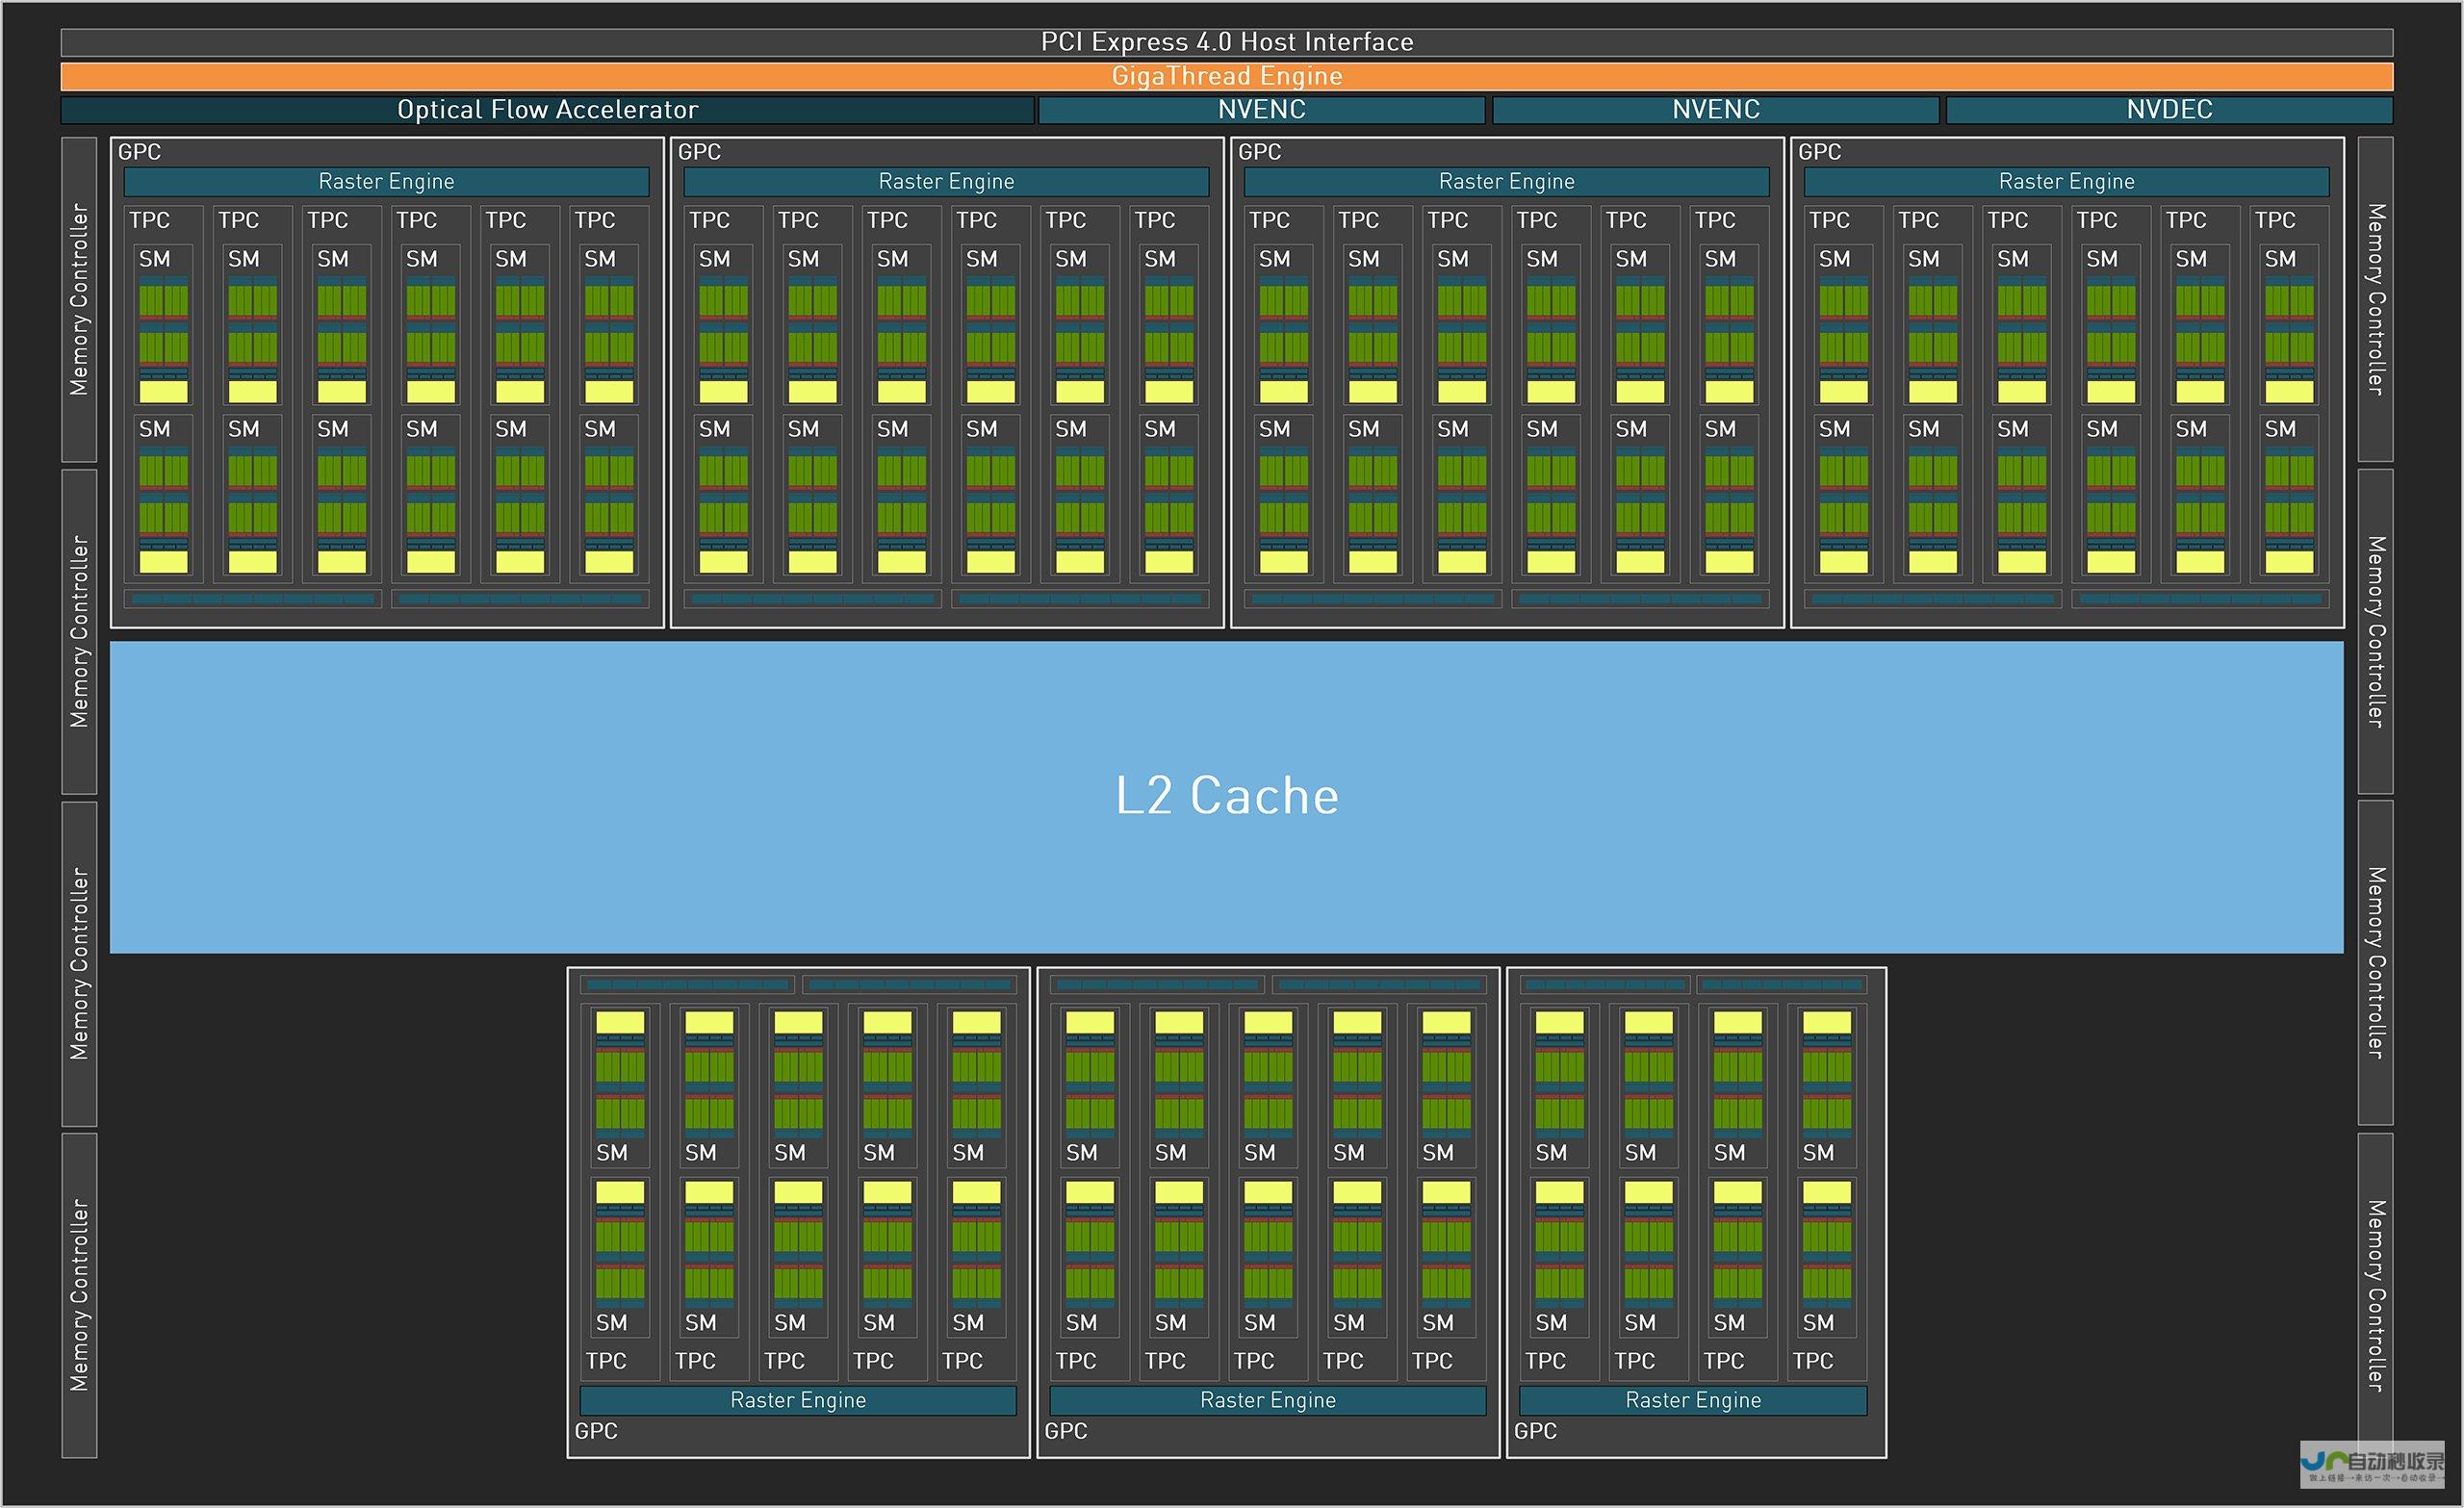Click the uppermost left-side Memory Controller
This screenshot has height=1508, width=2464.
click(x=79, y=299)
